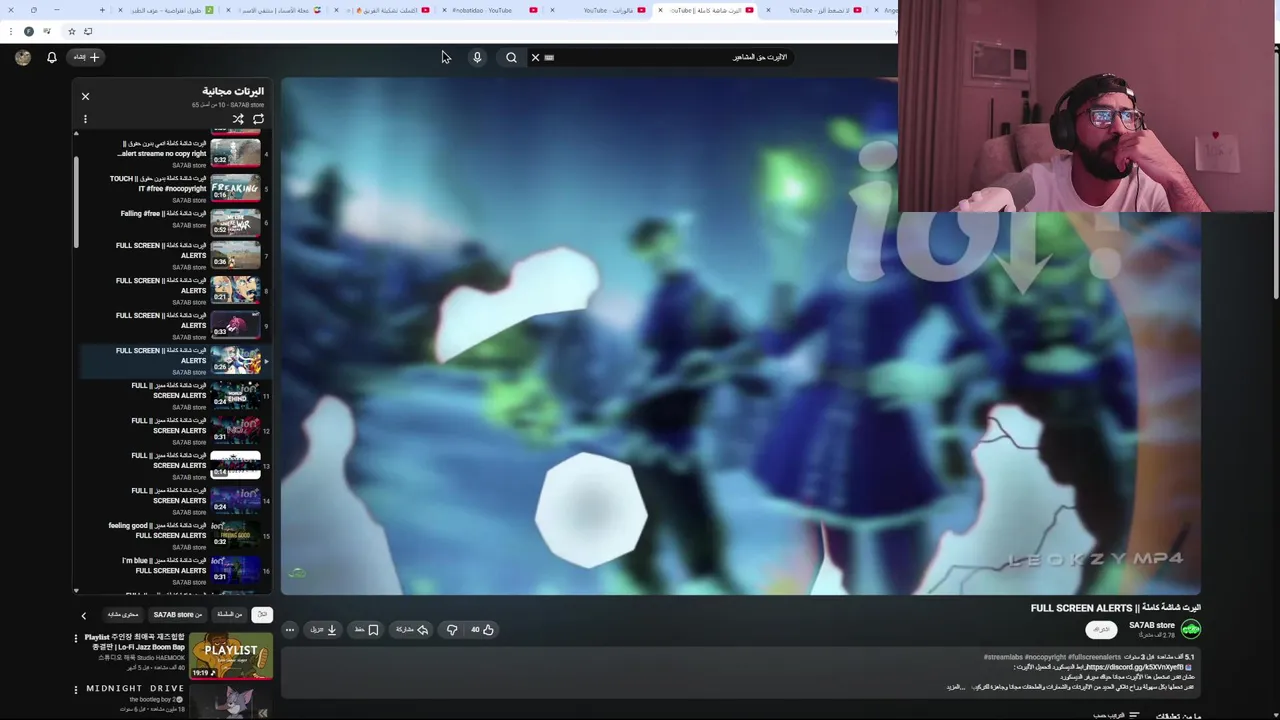1280x720 pixels.
Task: Click the search magnifier button
Action: pos(511,57)
